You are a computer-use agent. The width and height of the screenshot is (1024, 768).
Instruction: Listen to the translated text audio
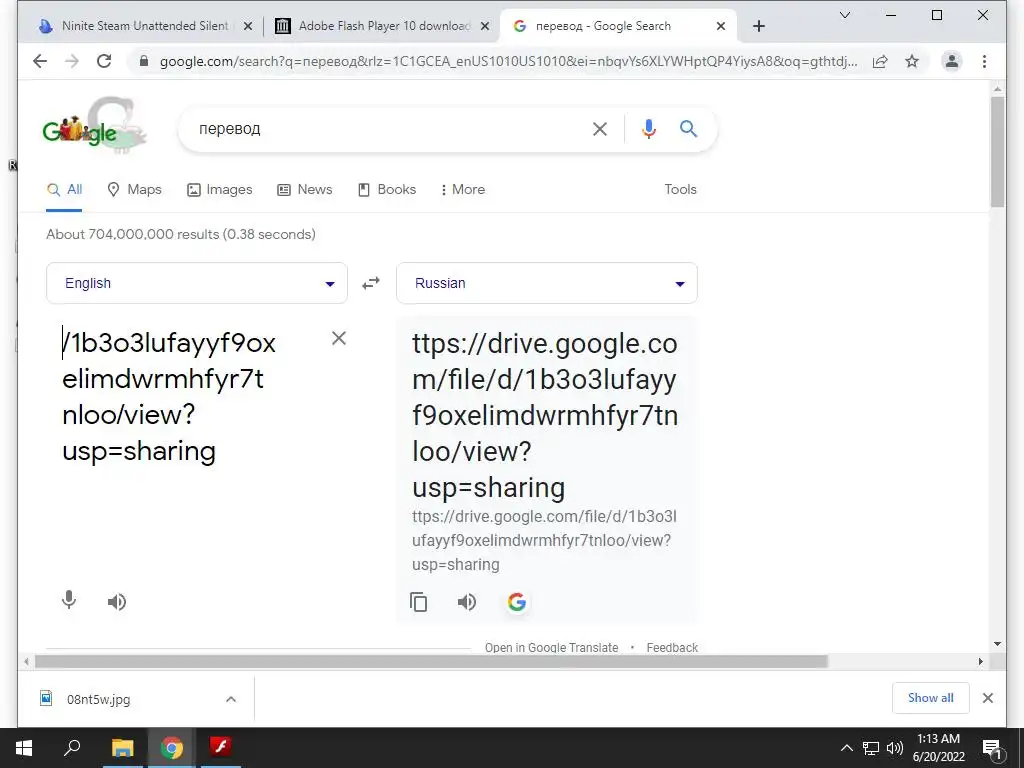click(467, 601)
